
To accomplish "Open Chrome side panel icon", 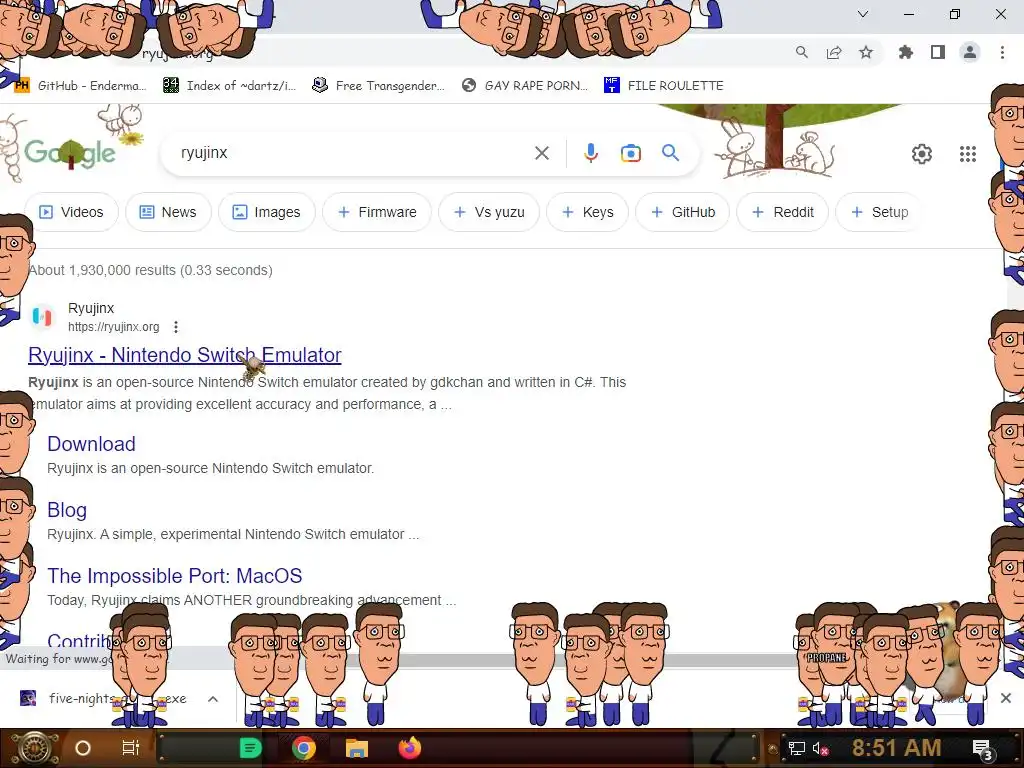I will pyautogui.click(x=938, y=52).
